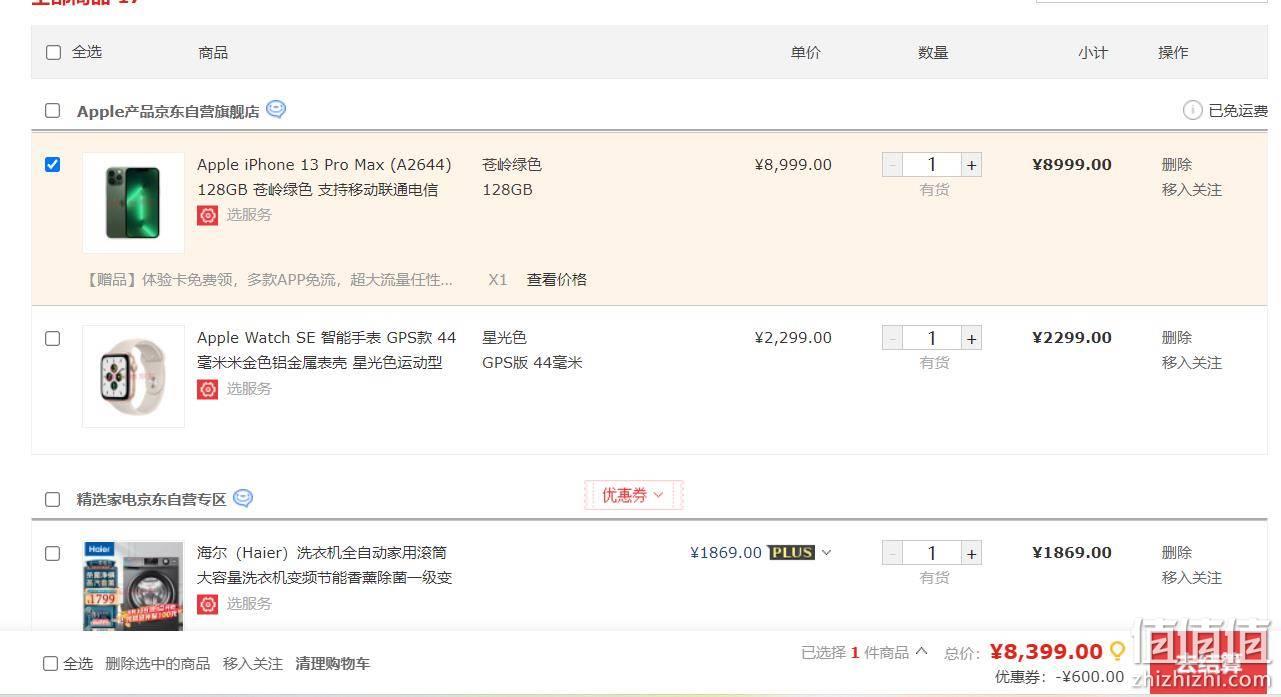
Task: Check the Apple Watch SE item
Action: click(53, 339)
